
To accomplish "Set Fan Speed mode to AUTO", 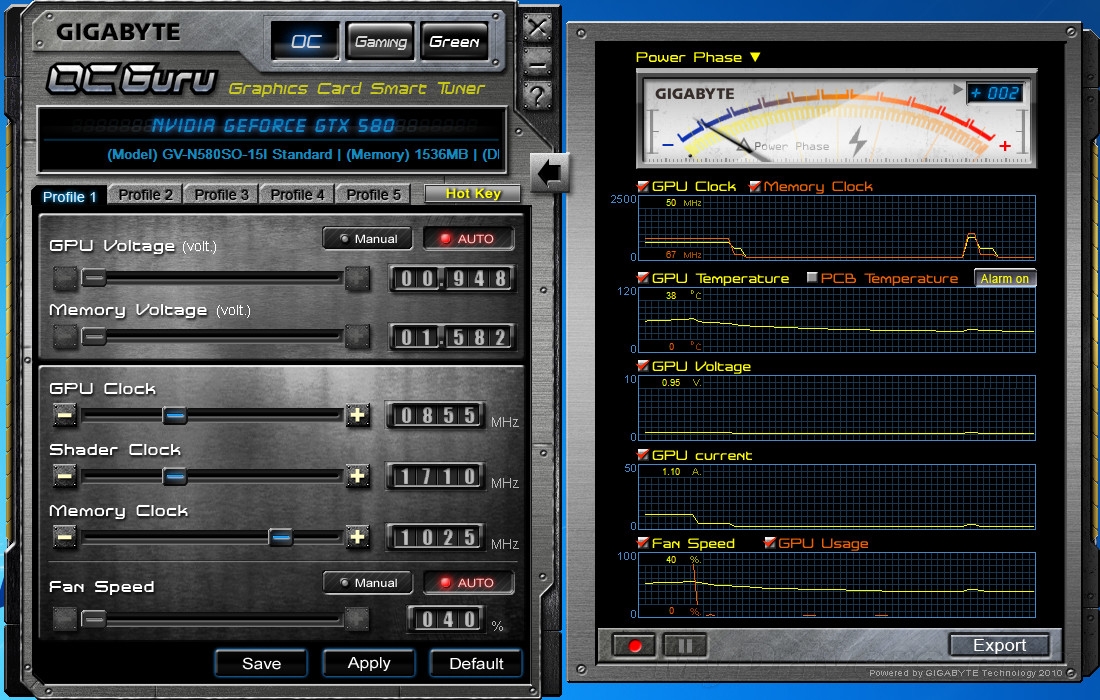I will pos(469,582).
